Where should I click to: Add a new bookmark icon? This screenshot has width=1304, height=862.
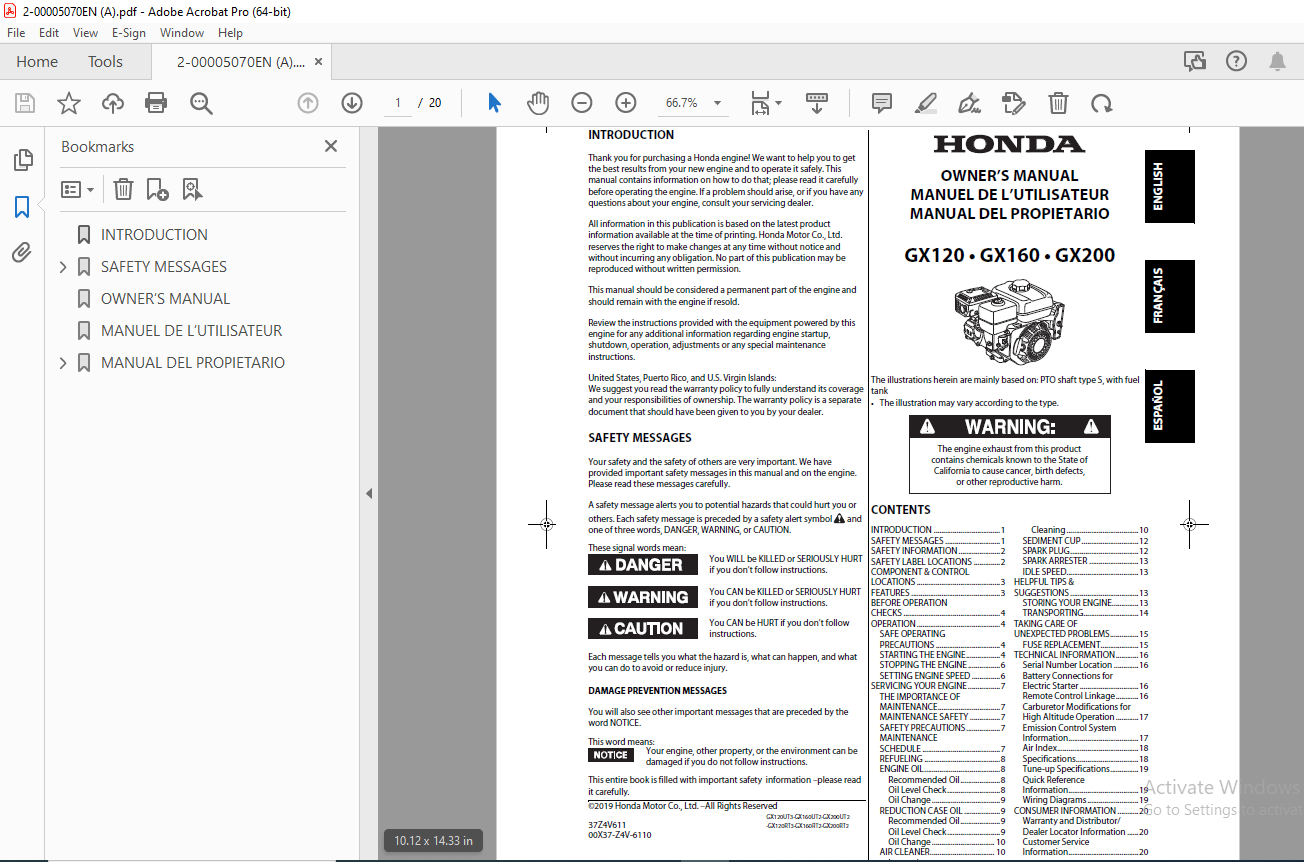157,189
